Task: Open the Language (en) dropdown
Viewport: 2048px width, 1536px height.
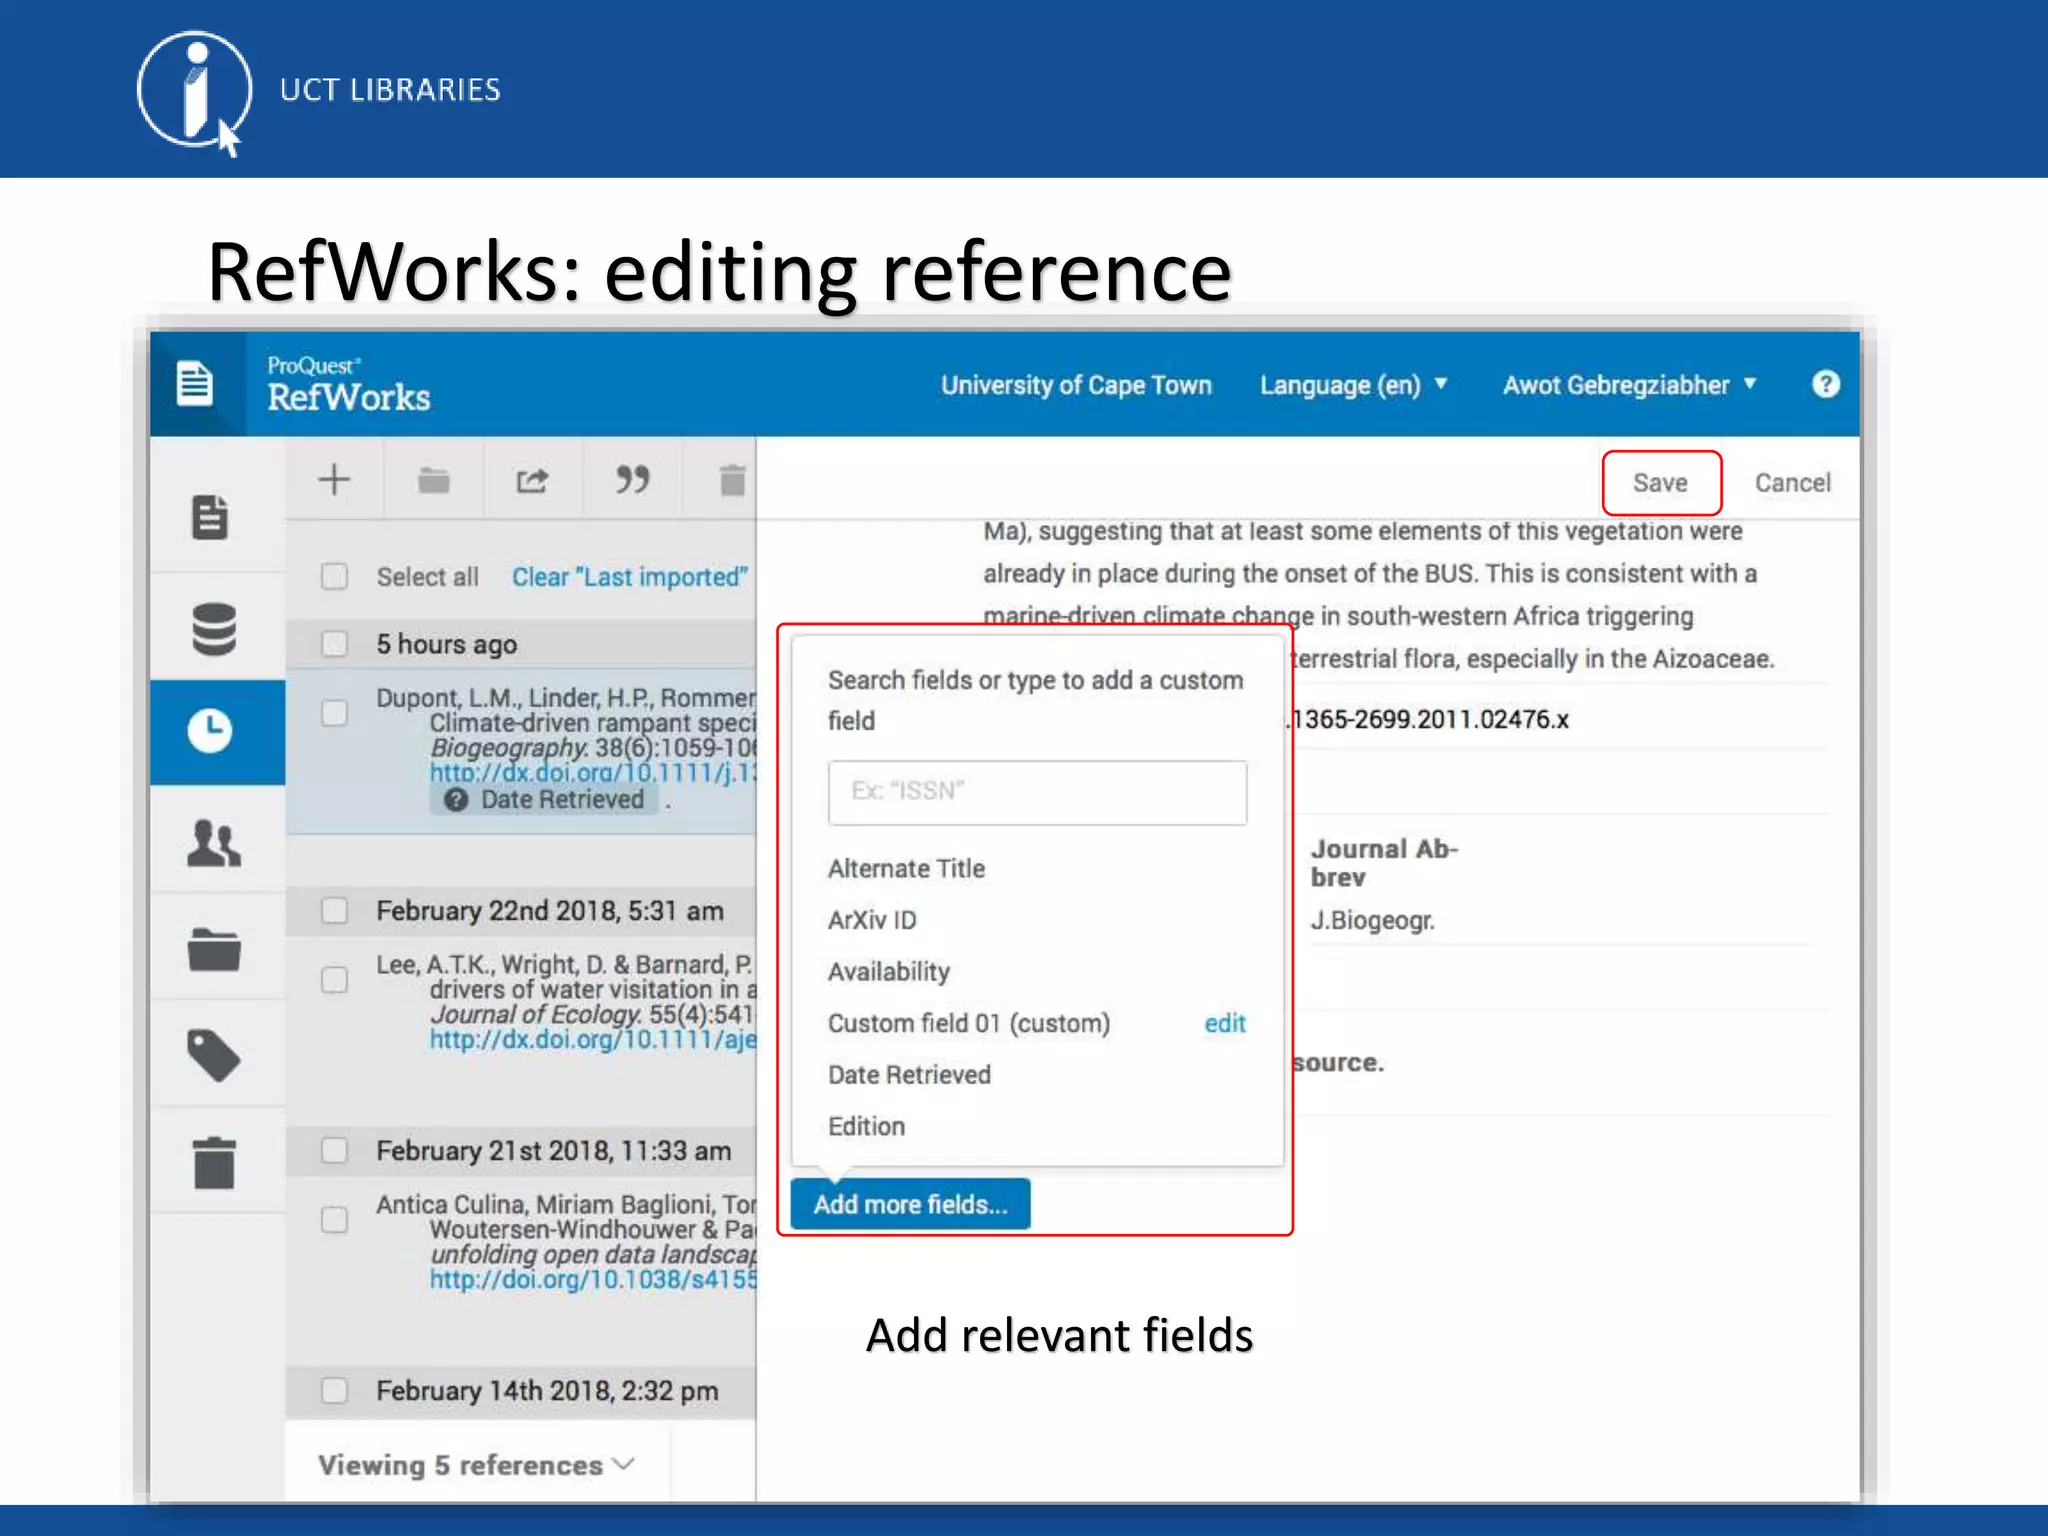Action: (1353, 385)
